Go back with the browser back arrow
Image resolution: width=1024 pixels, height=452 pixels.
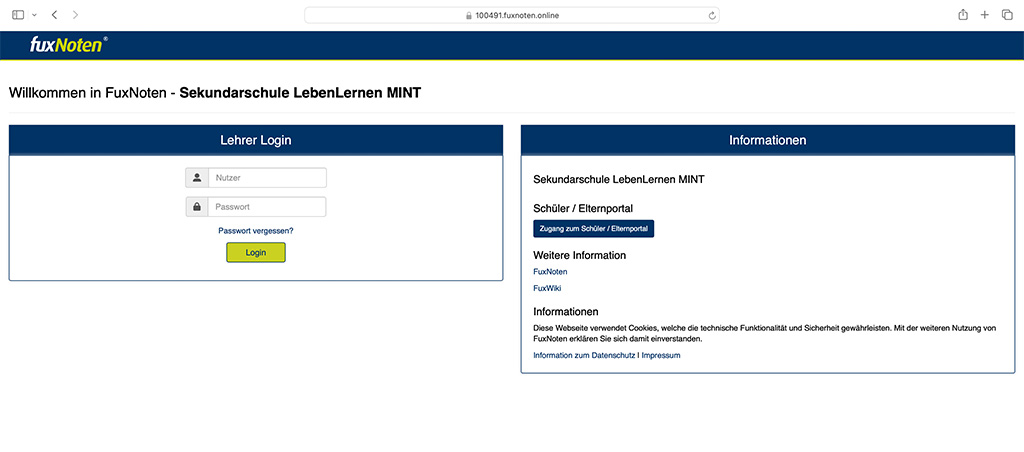coord(55,14)
